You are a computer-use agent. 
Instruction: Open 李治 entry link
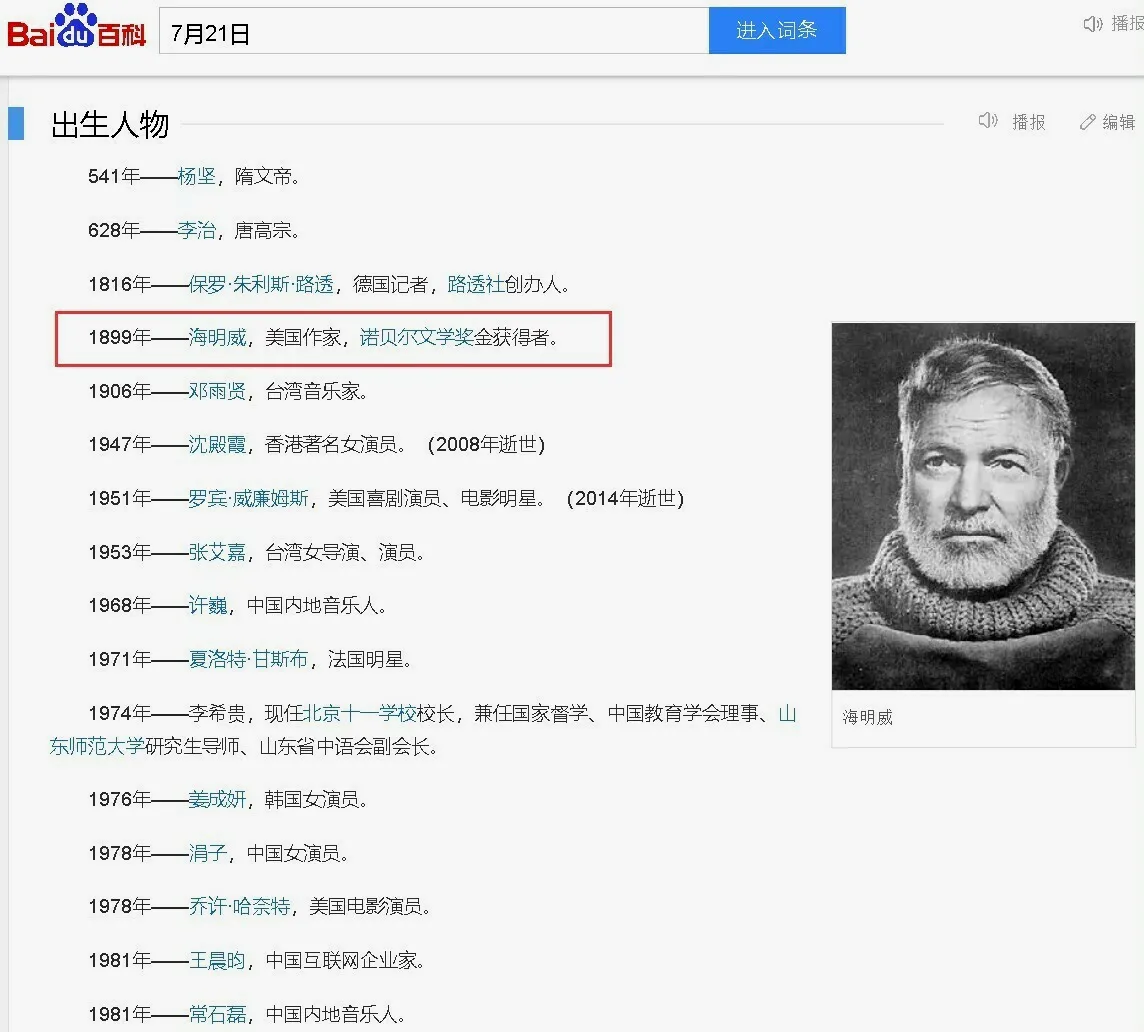197,231
